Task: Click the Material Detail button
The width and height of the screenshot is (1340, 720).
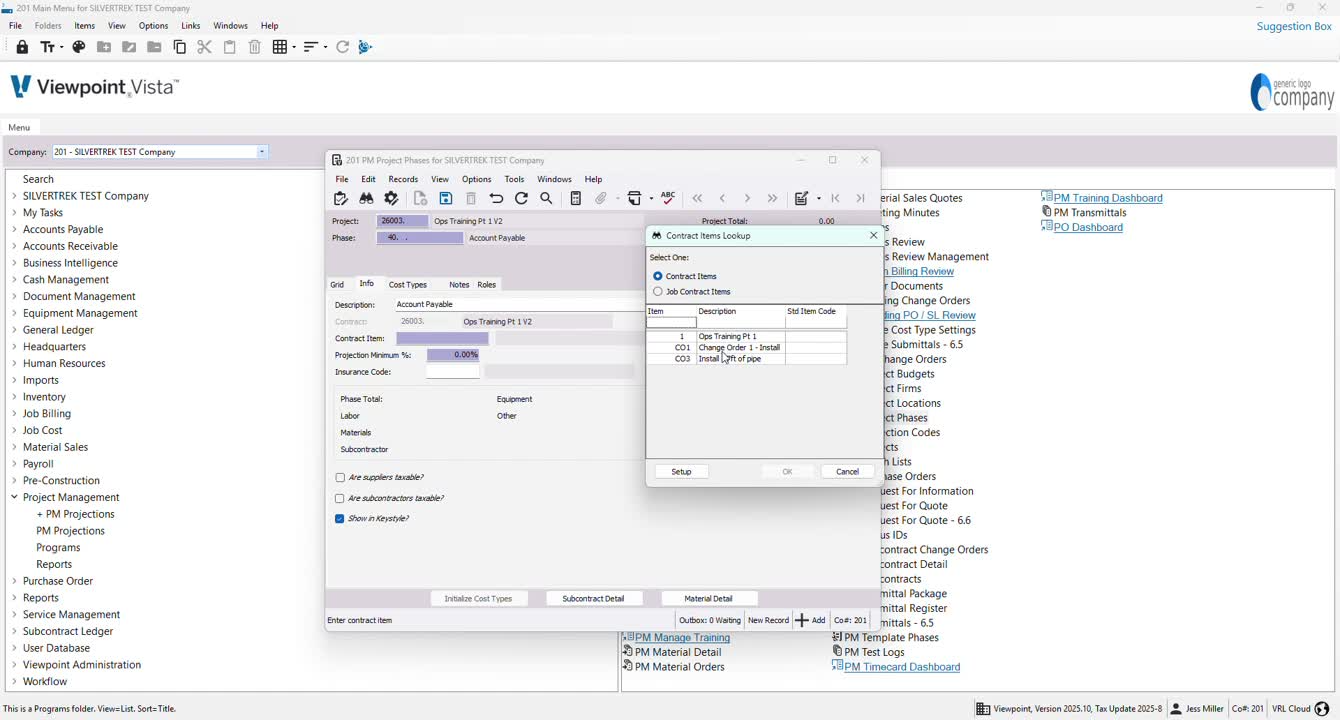Action: (708, 599)
